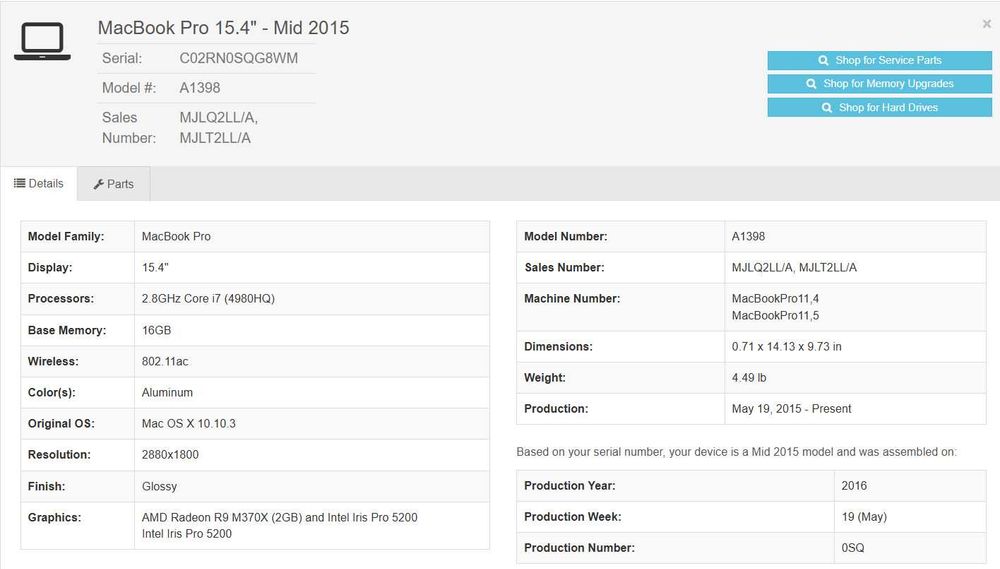
Task: Click the Machine Number MacBookPro11,4 cell
Action: click(775, 299)
